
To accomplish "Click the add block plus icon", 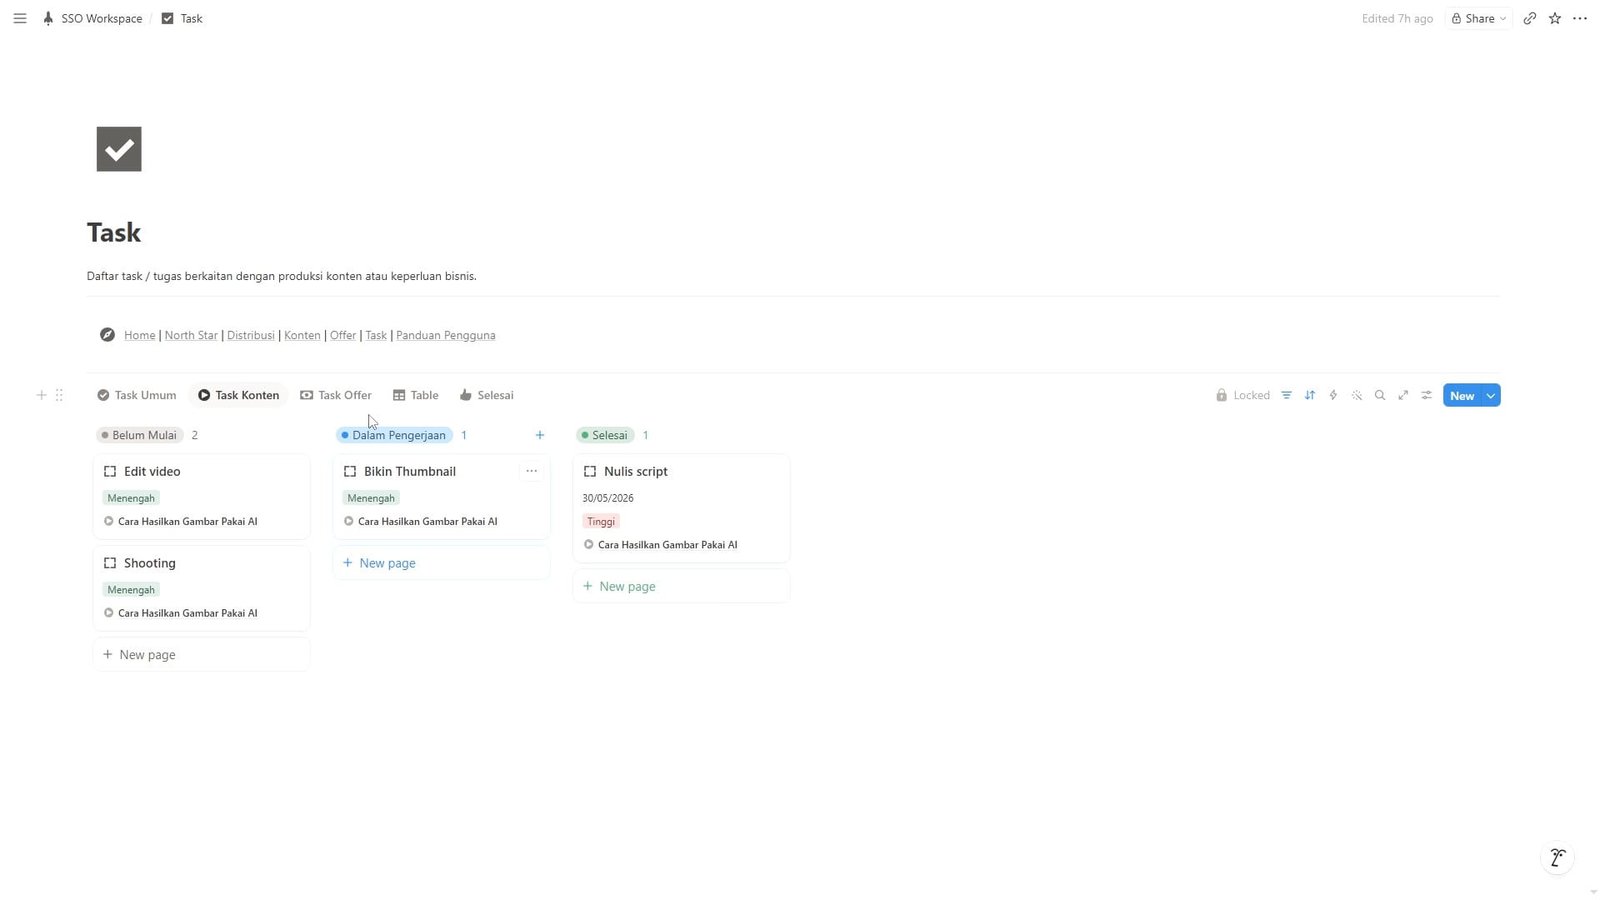I will click(41, 395).
